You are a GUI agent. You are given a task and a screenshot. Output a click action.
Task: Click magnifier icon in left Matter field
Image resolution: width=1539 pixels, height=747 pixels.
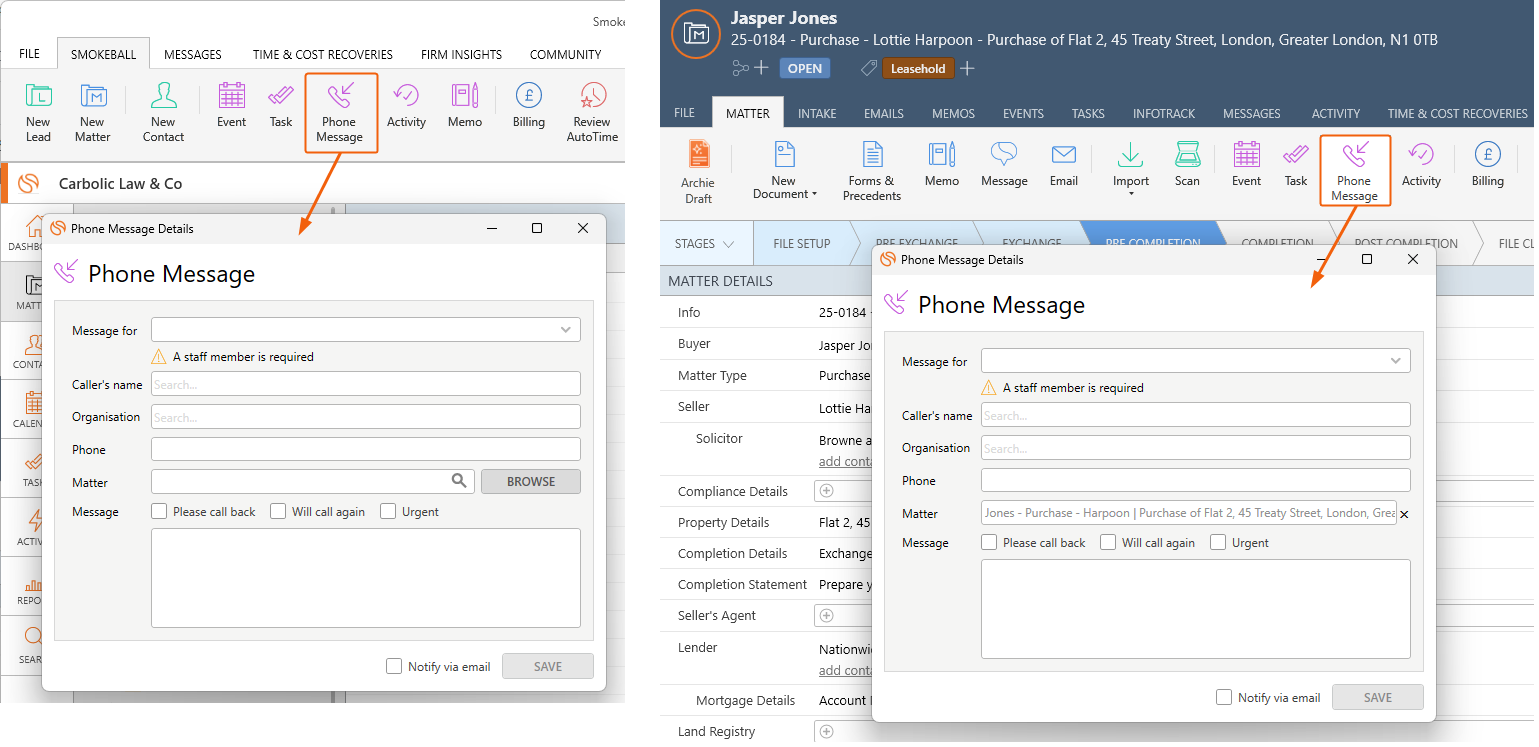click(458, 481)
